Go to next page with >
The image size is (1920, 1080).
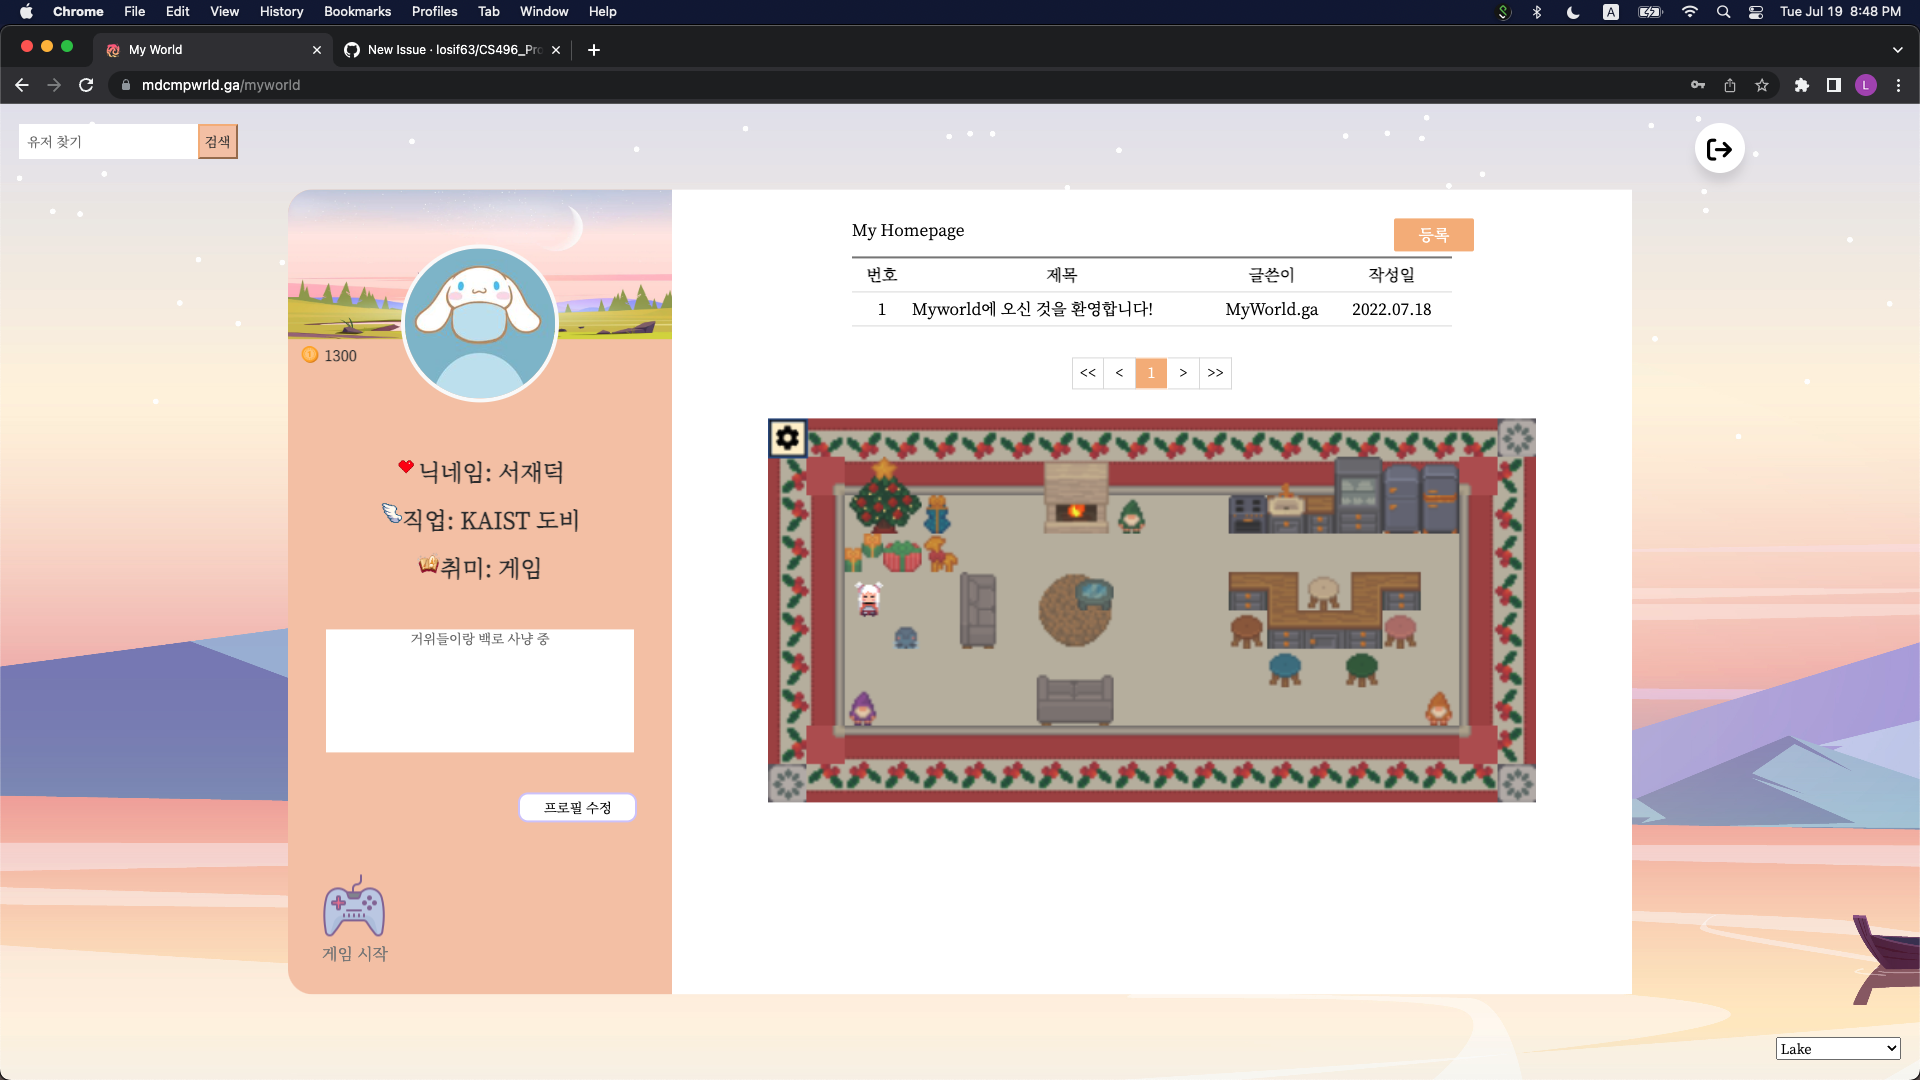pyautogui.click(x=1183, y=373)
